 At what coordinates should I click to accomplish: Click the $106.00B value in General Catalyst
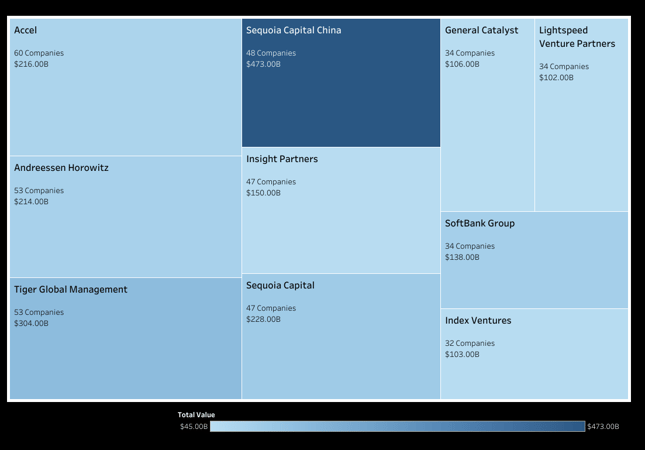tap(462, 64)
